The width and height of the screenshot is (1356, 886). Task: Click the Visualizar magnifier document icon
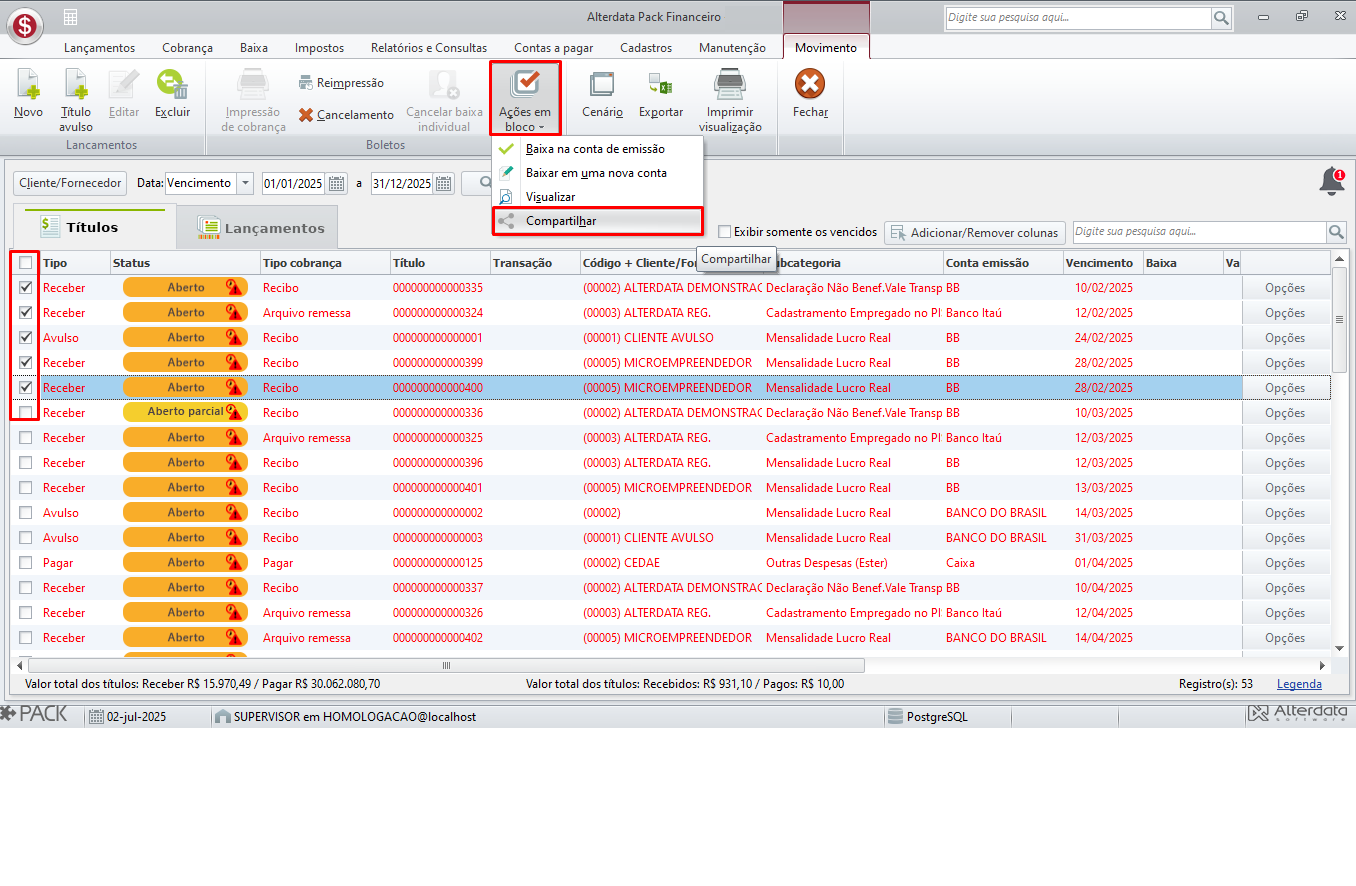[x=507, y=197]
